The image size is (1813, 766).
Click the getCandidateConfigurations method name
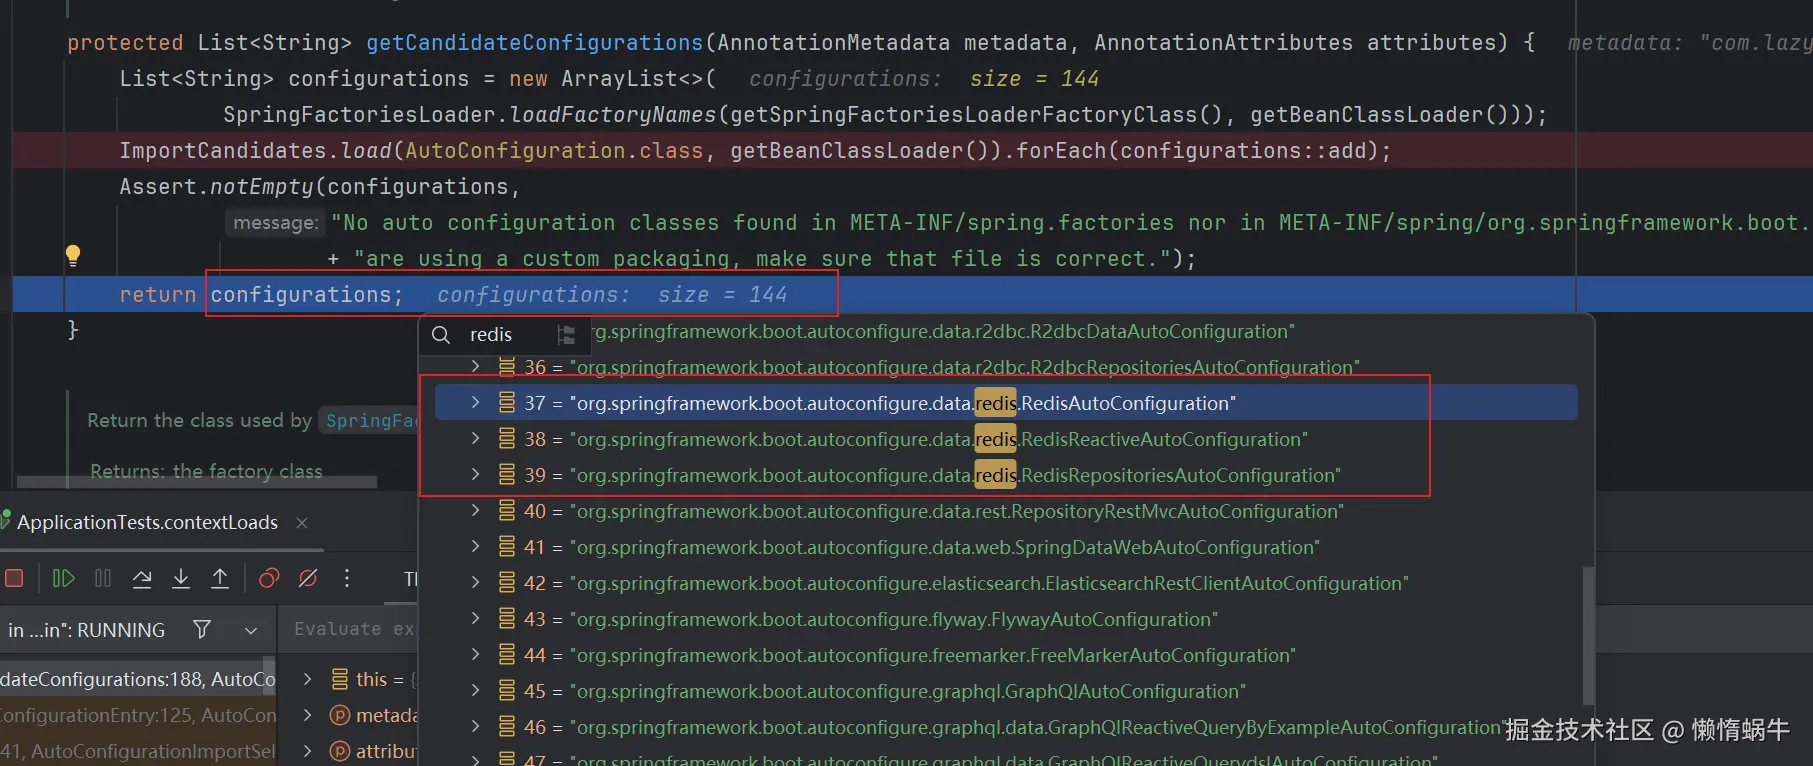[x=535, y=43]
